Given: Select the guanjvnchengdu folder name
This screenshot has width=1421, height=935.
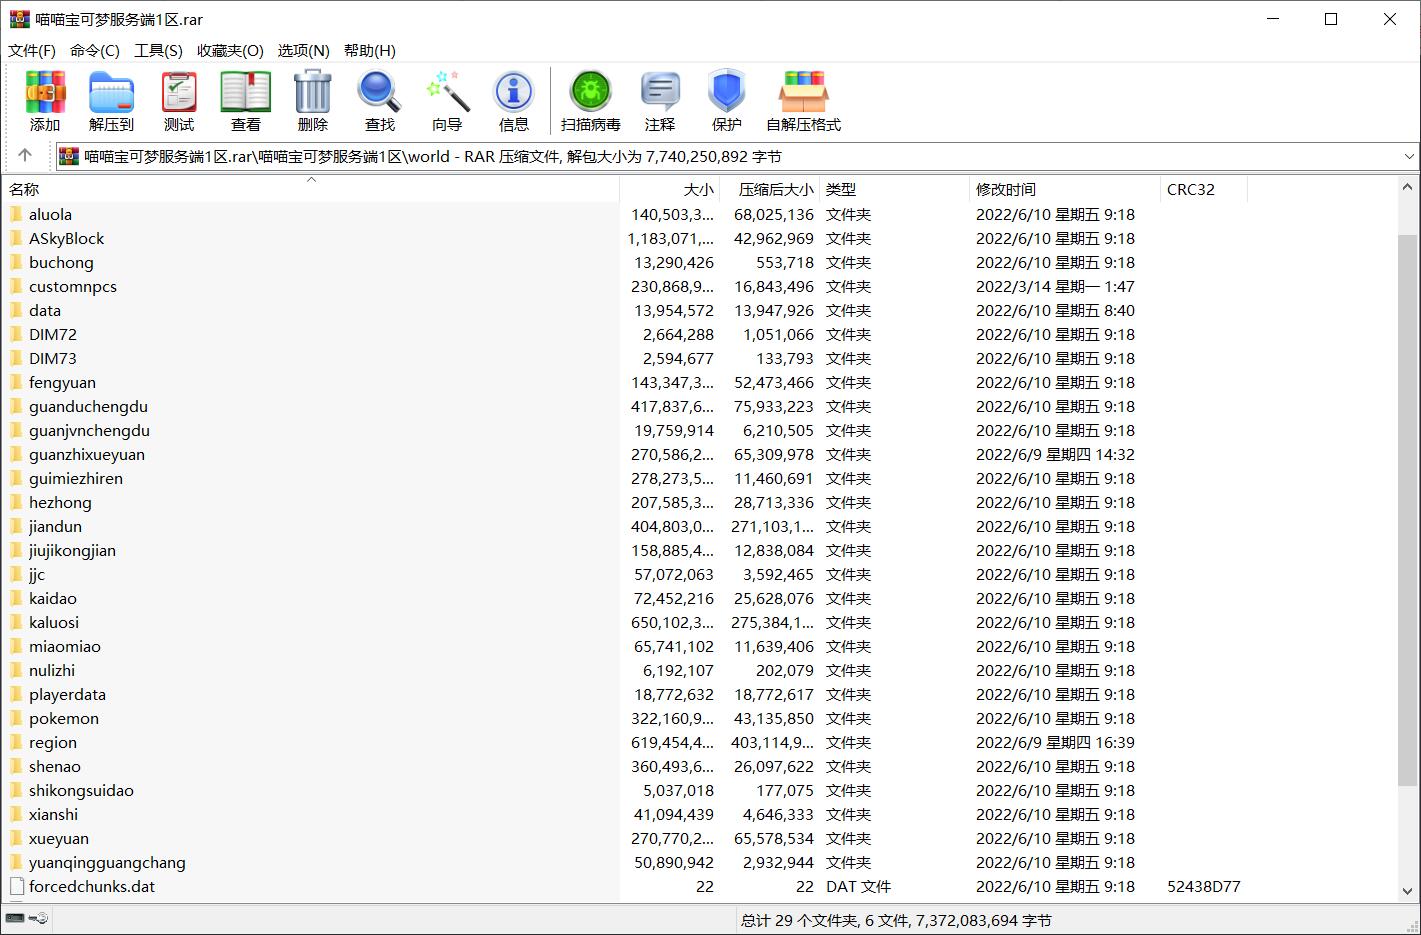Looking at the screenshot, I should click(x=89, y=430).
